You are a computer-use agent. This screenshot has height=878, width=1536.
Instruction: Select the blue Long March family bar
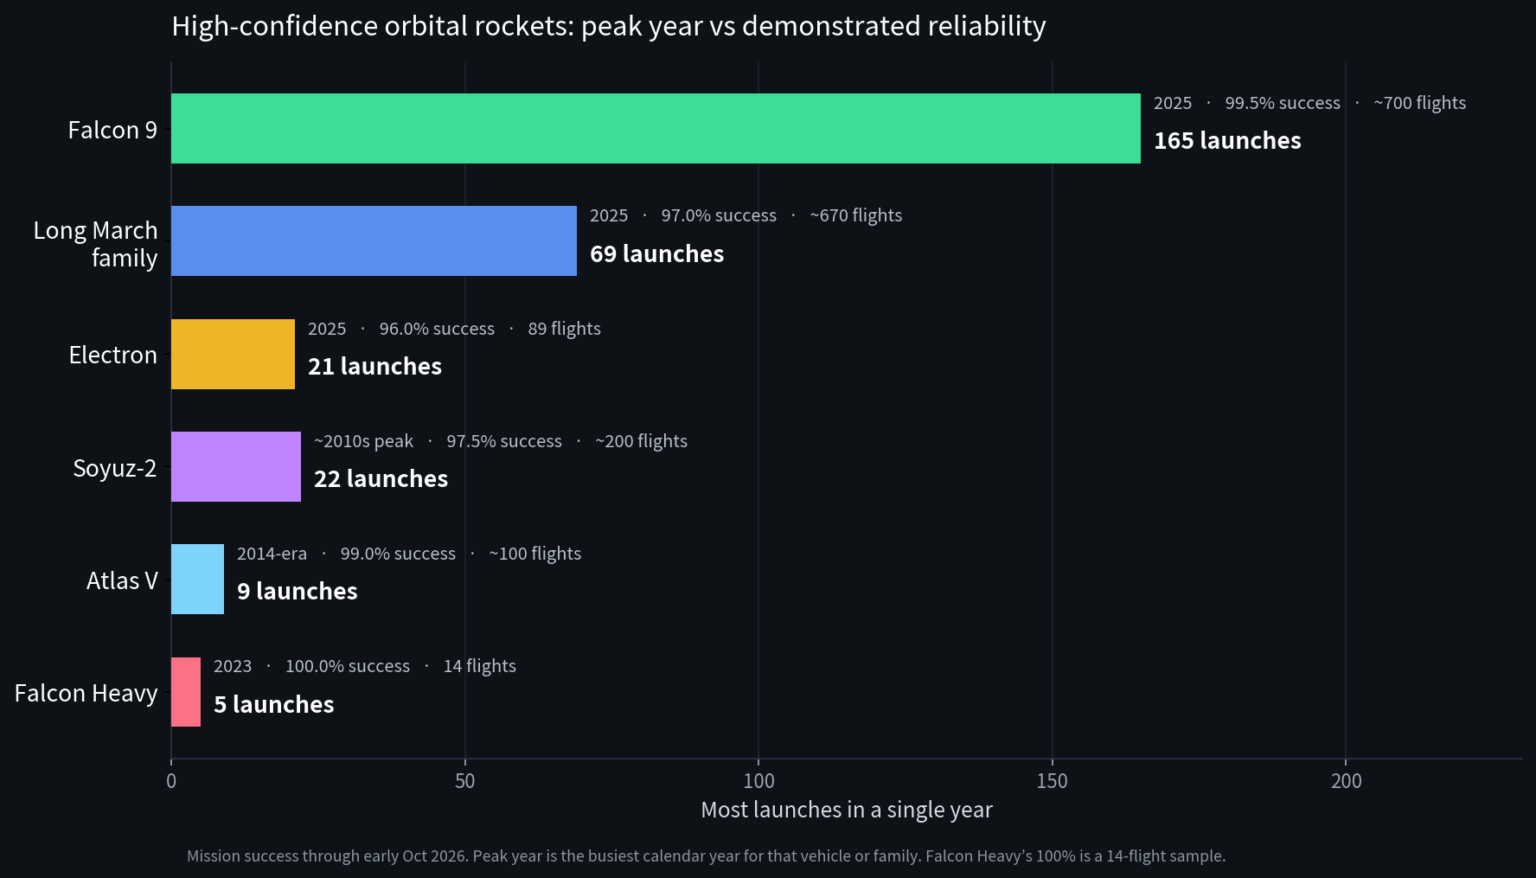pos(374,241)
